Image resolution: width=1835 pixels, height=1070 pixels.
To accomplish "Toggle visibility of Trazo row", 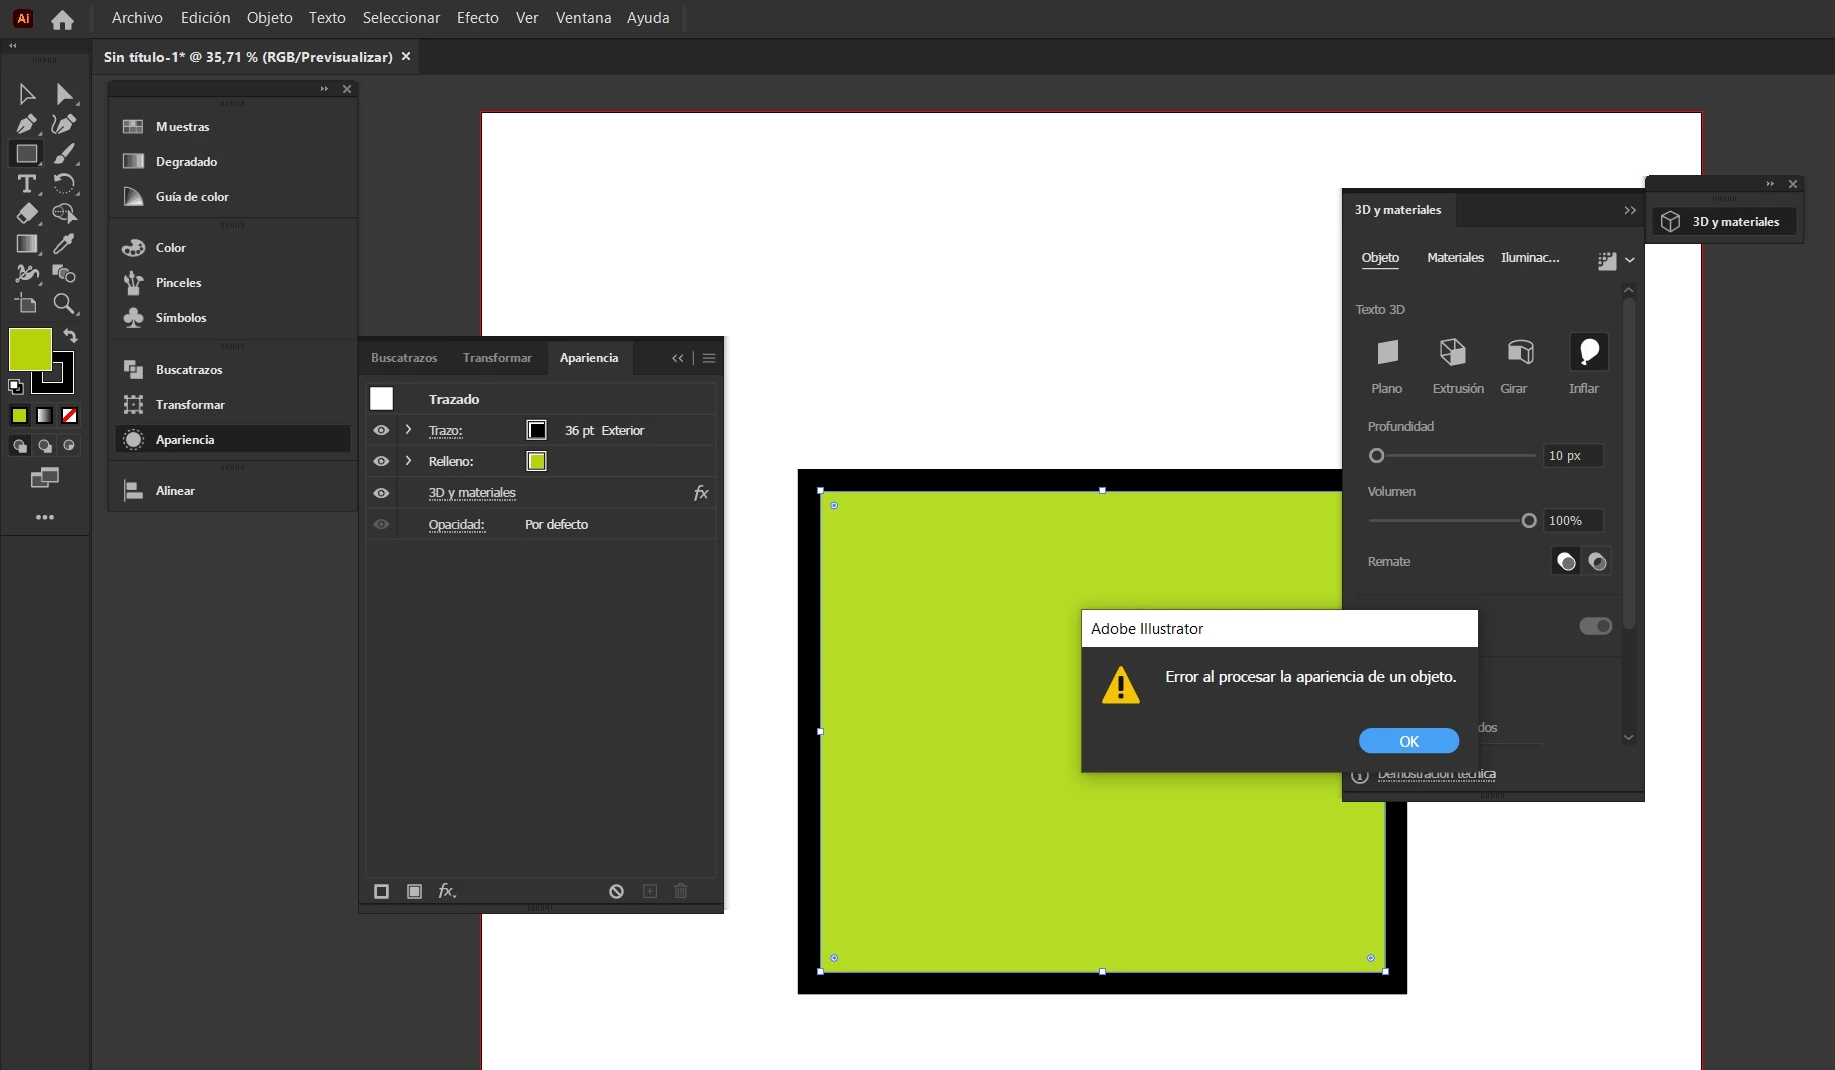I will pyautogui.click(x=381, y=430).
